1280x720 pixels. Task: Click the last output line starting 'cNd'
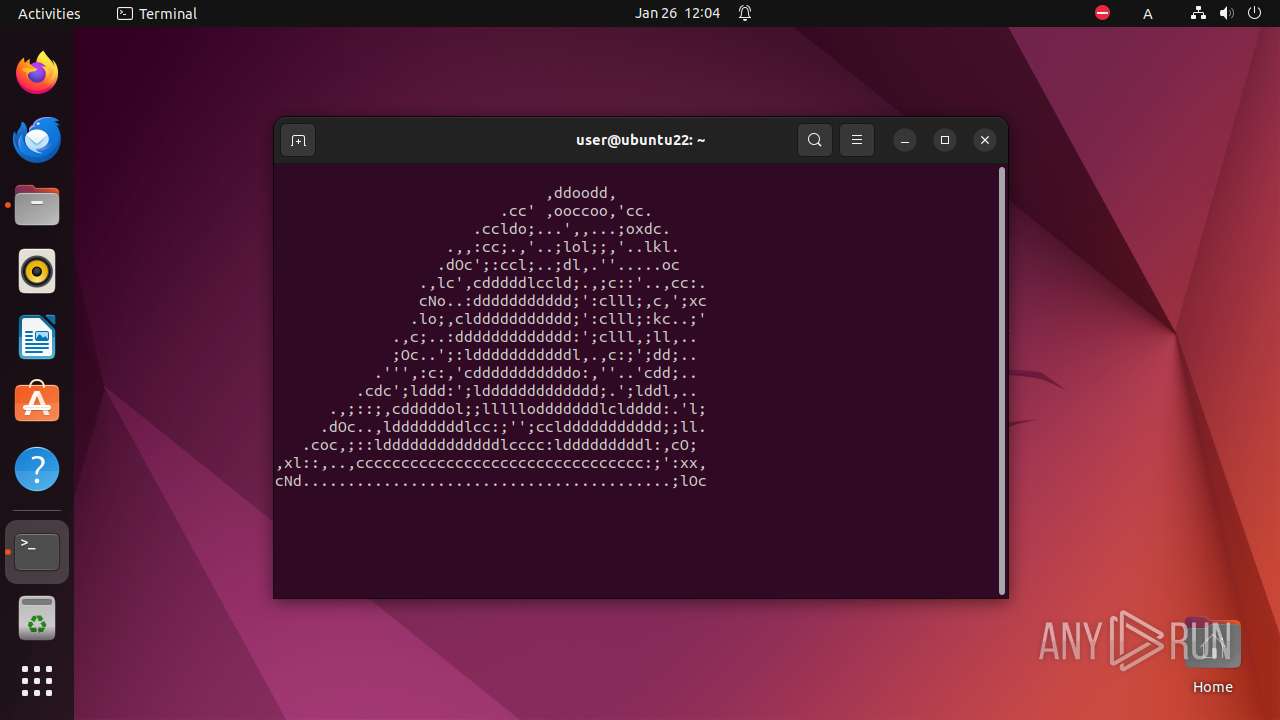(x=491, y=481)
